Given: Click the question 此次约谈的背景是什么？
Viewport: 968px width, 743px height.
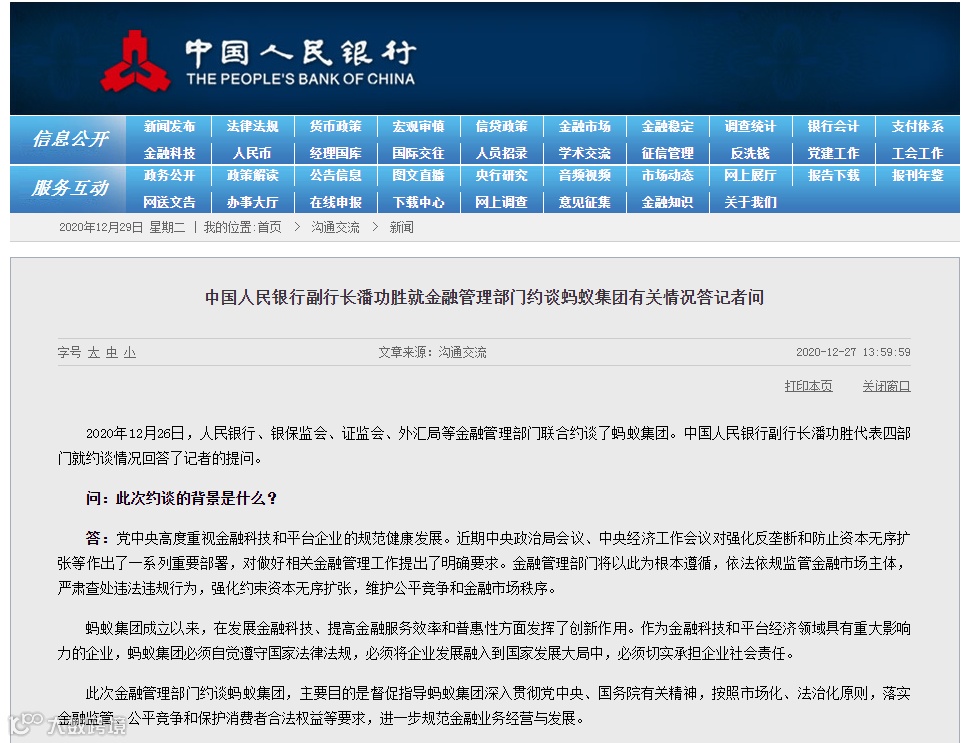Looking at the screenshot, I should point(181,499).
